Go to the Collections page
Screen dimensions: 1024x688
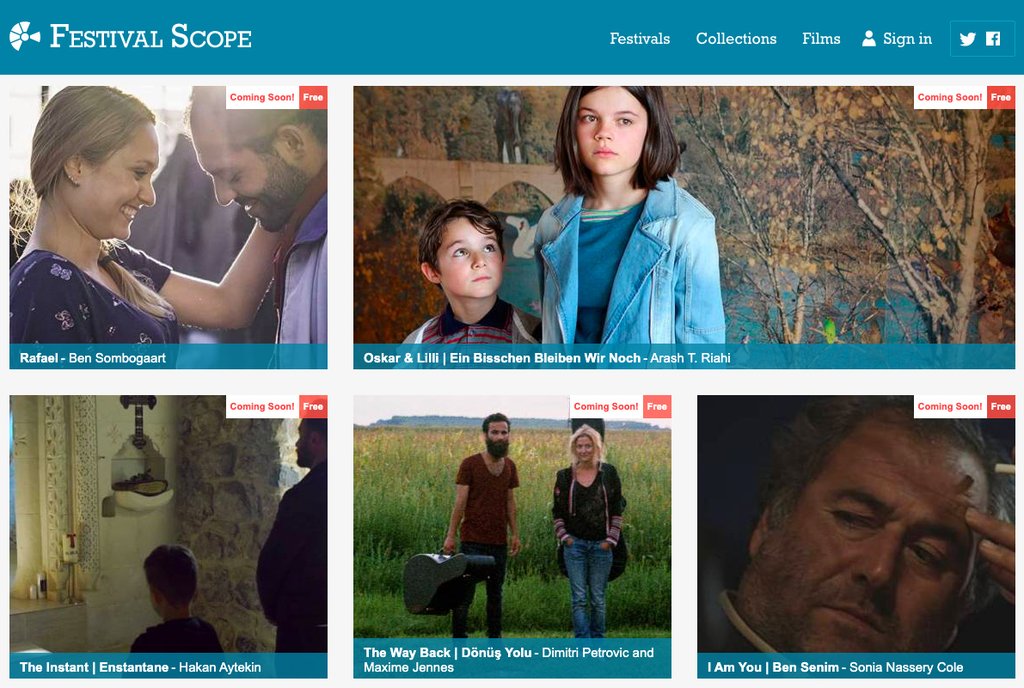[736, 39]
